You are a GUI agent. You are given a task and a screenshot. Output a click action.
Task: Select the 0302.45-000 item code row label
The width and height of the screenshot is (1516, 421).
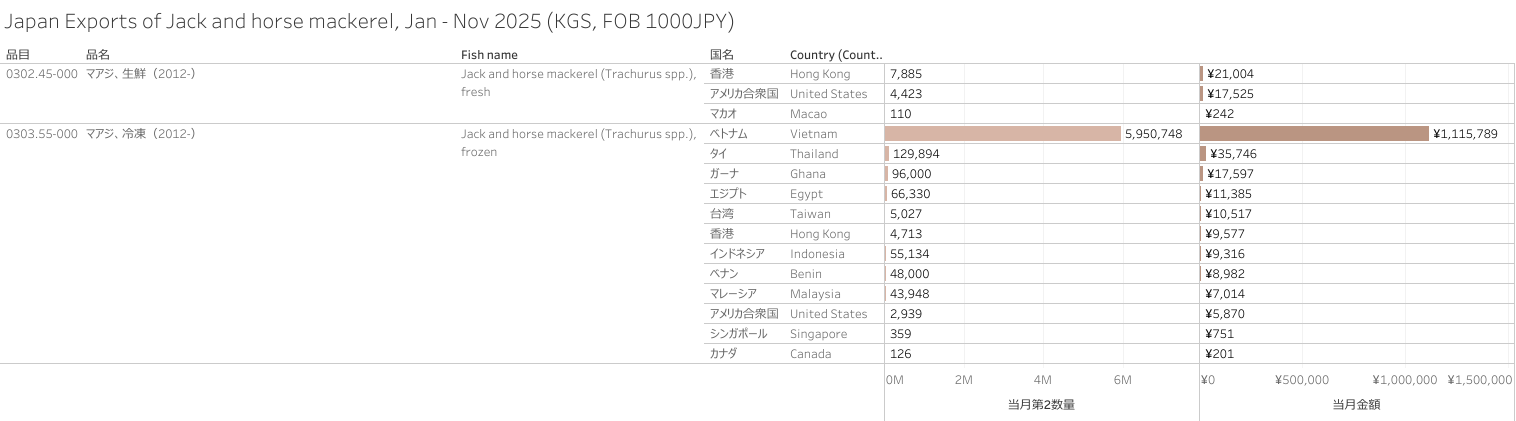coord(42,74)
